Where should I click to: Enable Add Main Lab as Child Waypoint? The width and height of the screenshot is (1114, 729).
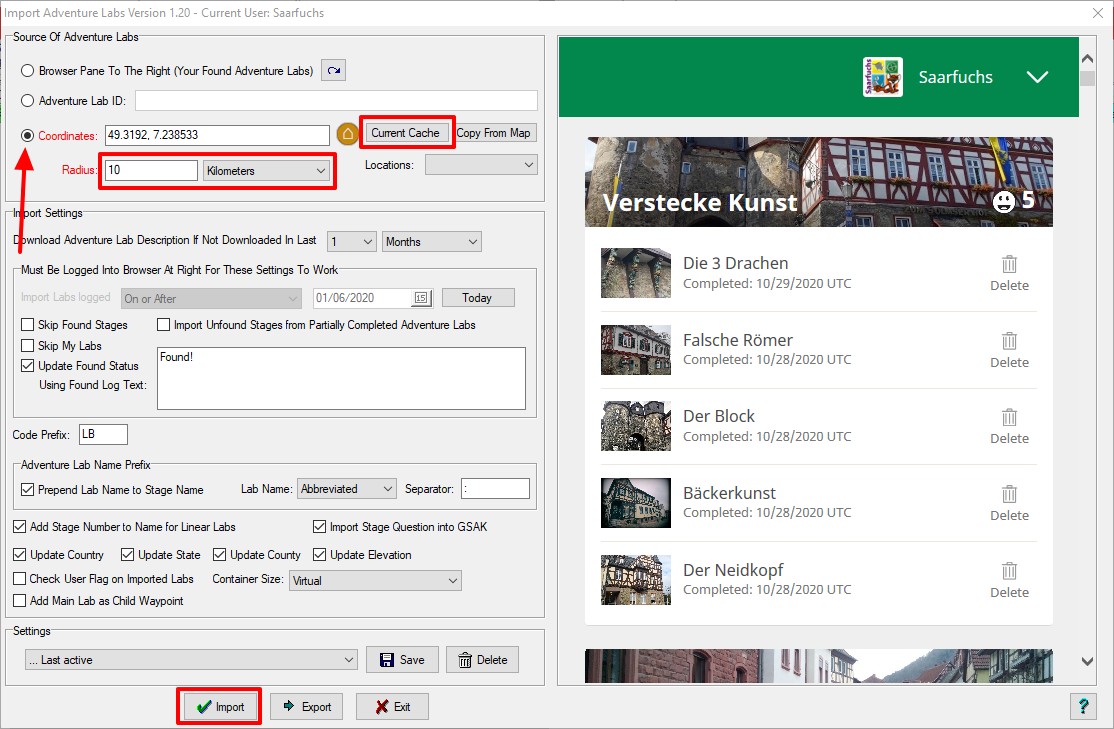[x=20, y=600]
